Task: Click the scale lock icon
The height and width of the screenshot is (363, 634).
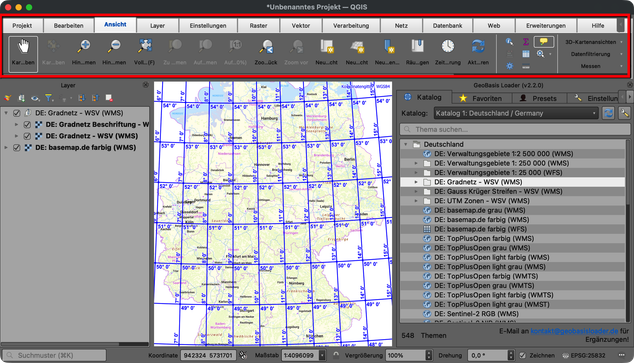Action: coord(336,355)
